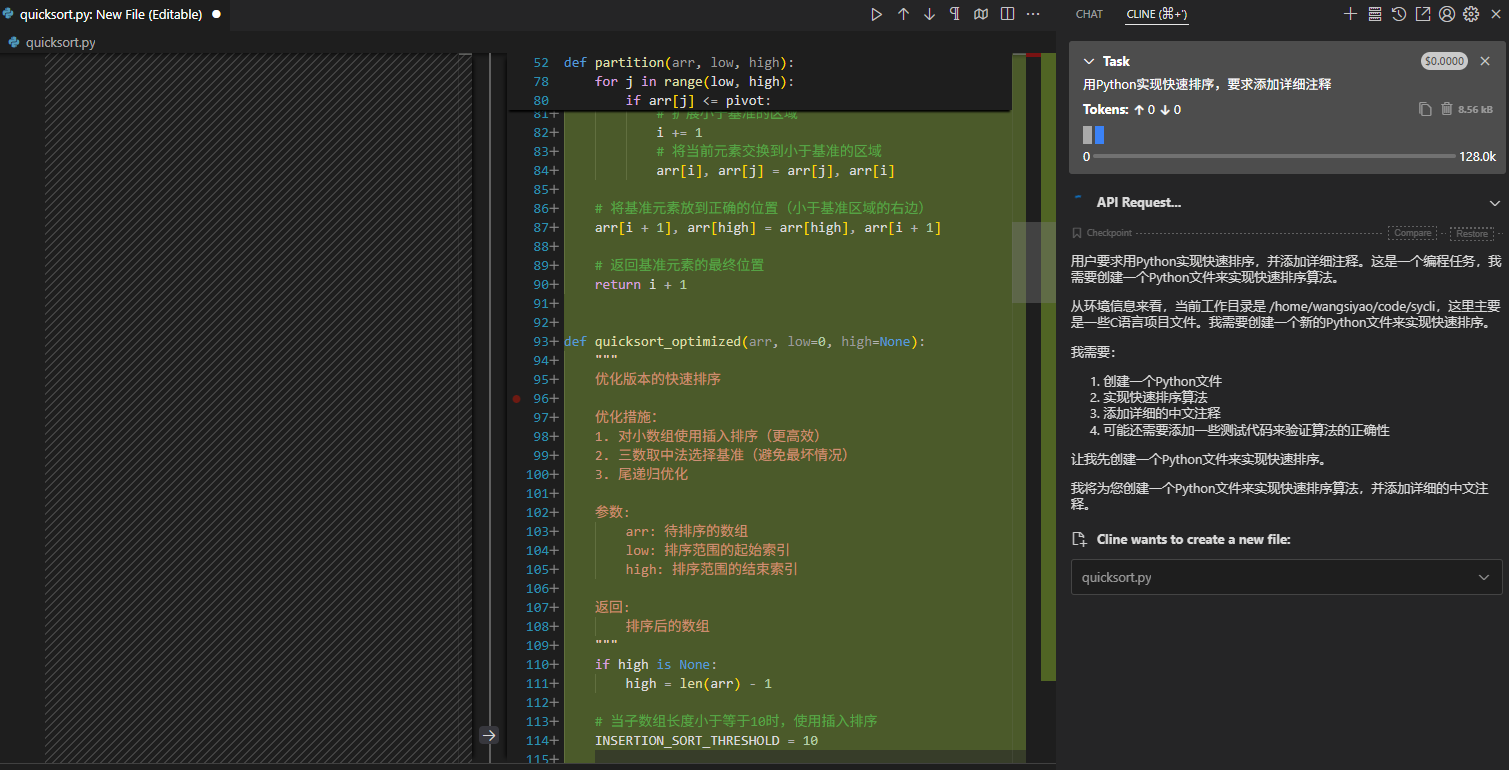
Task: Click the open-book map icon in editor toolbar
Action: [x=981, y=14]
